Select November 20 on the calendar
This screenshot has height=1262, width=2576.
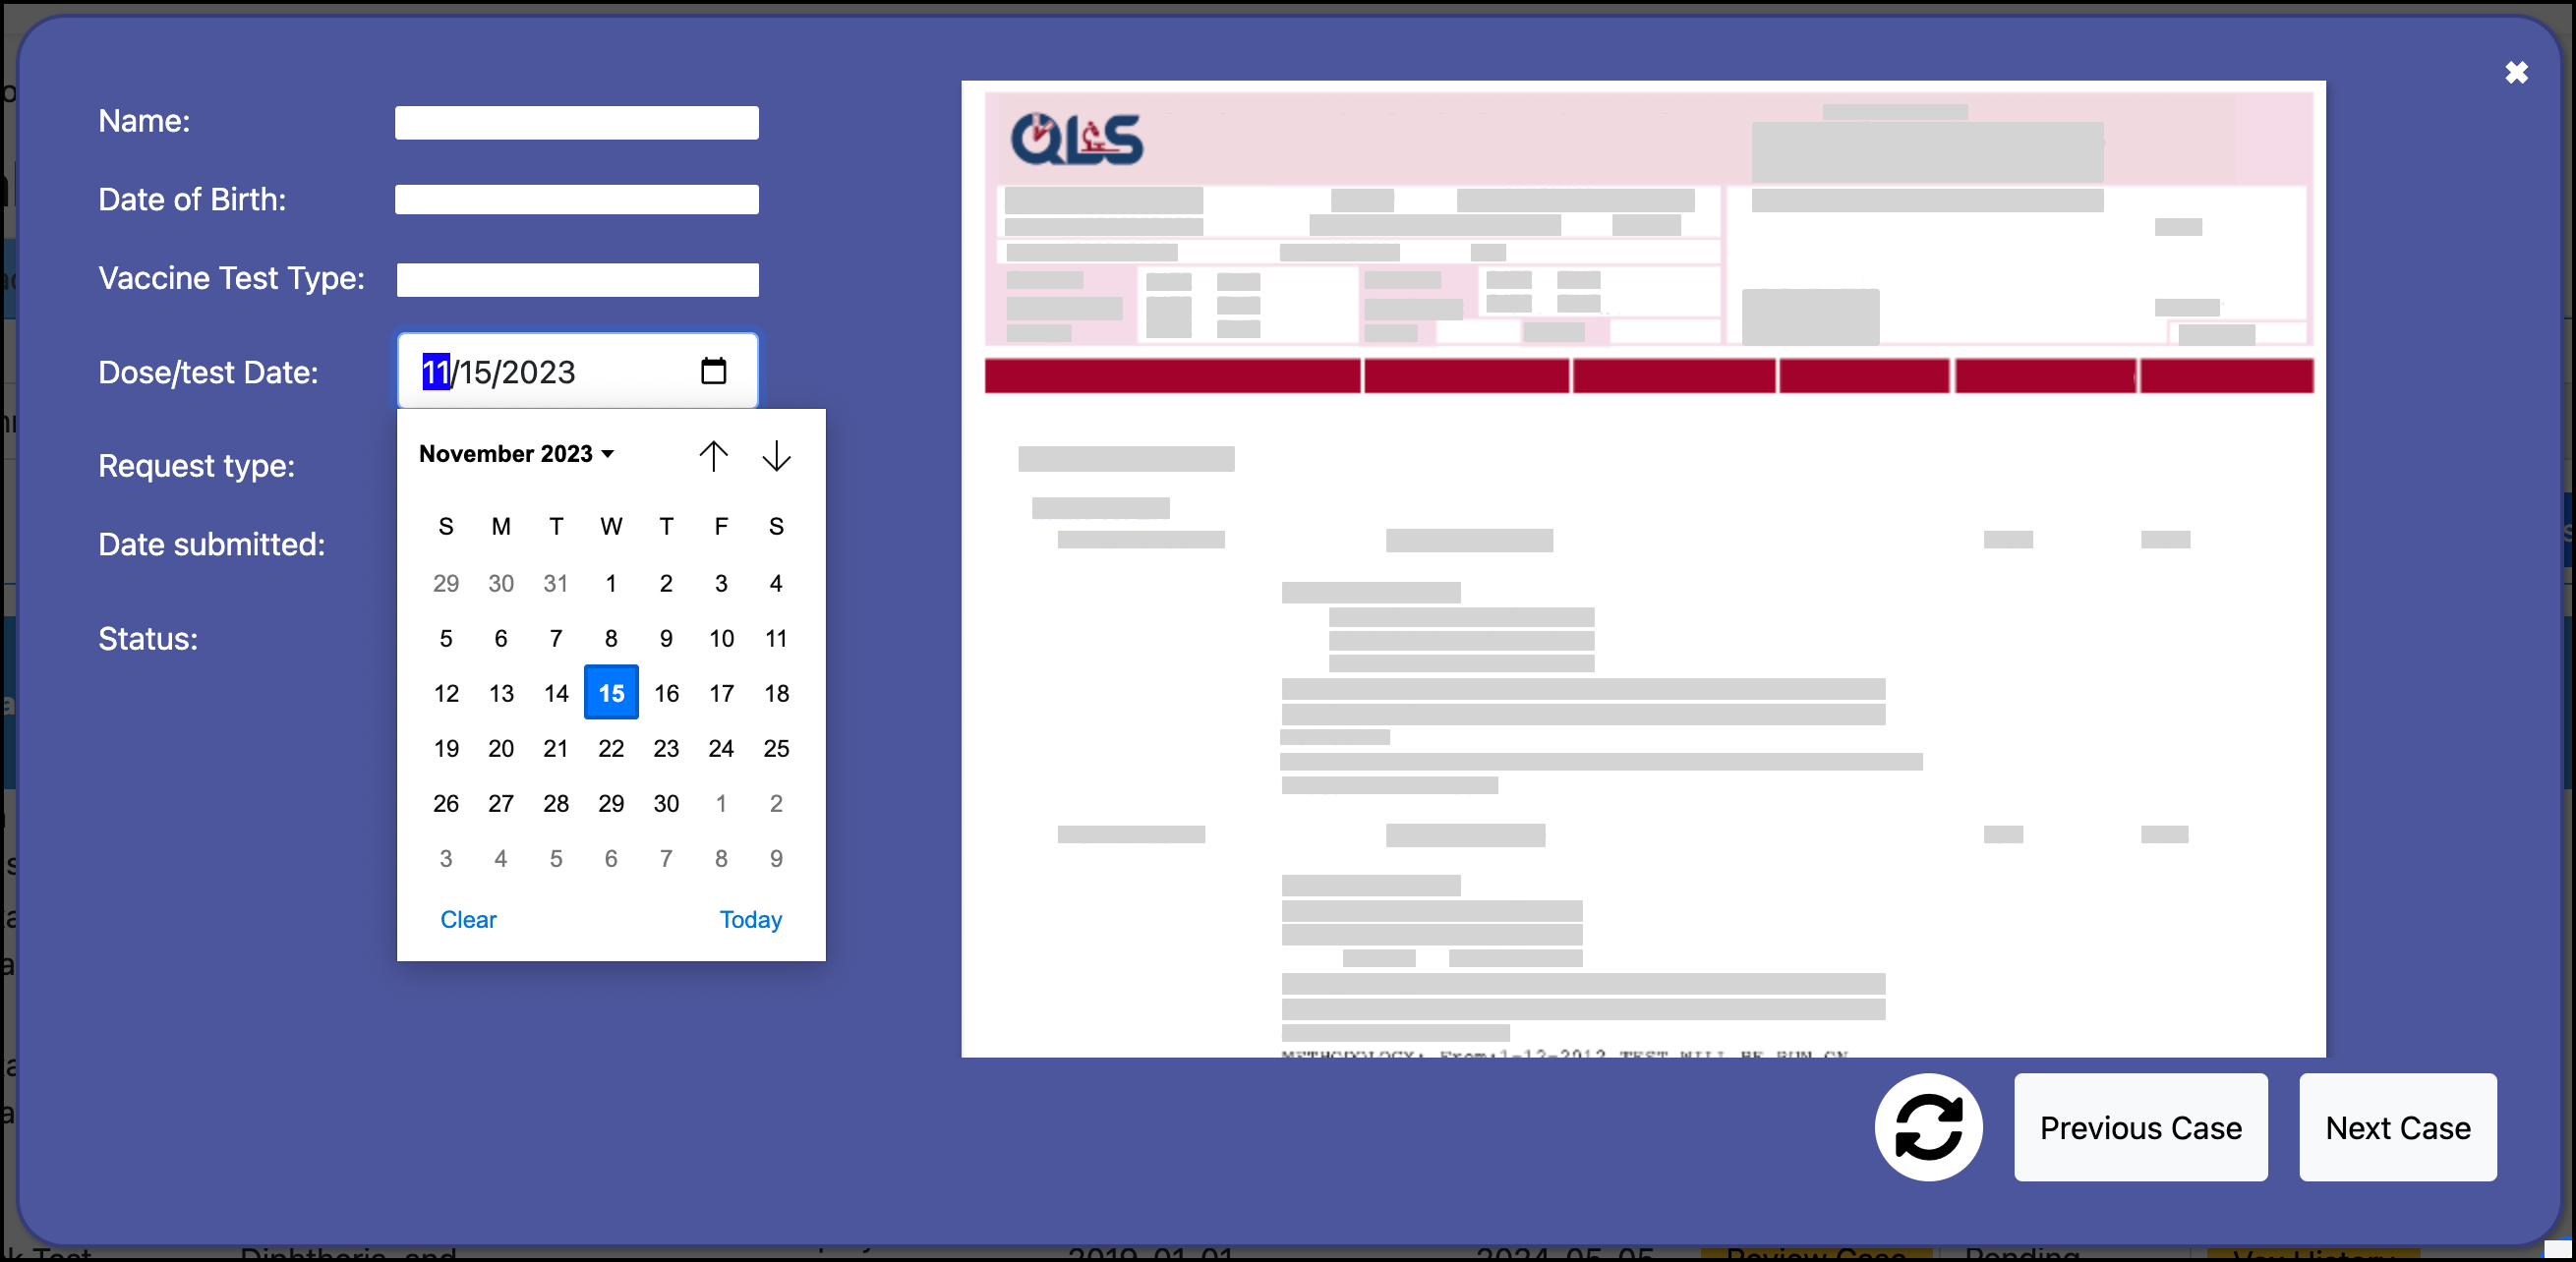pos(499,749)
